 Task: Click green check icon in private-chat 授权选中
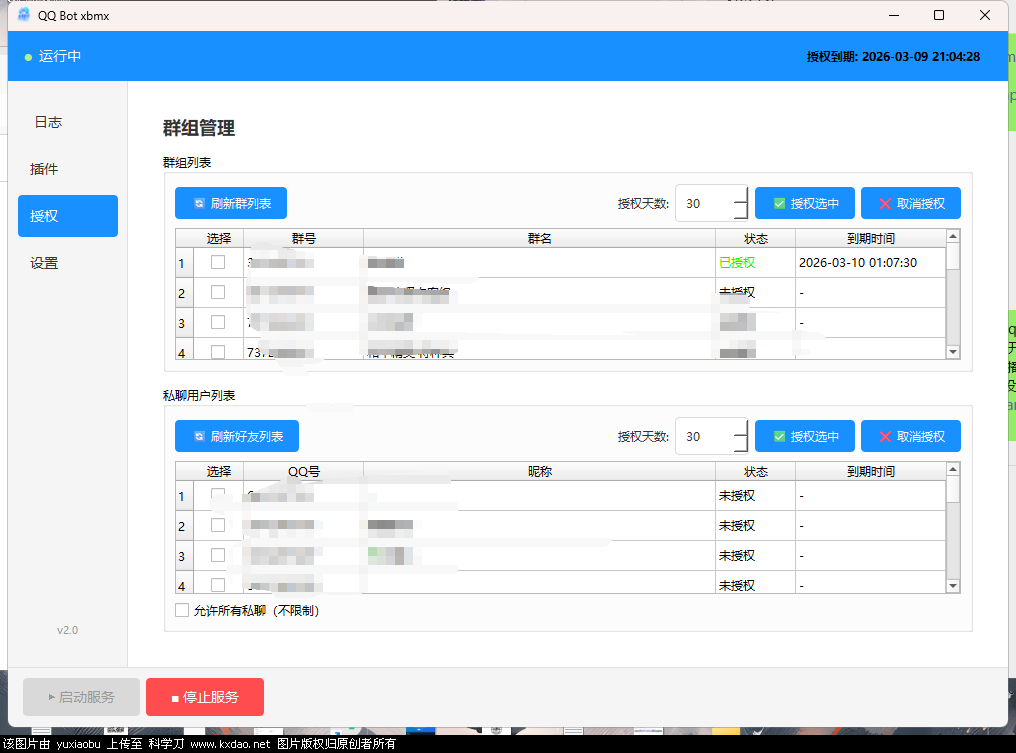pos(779,437)
